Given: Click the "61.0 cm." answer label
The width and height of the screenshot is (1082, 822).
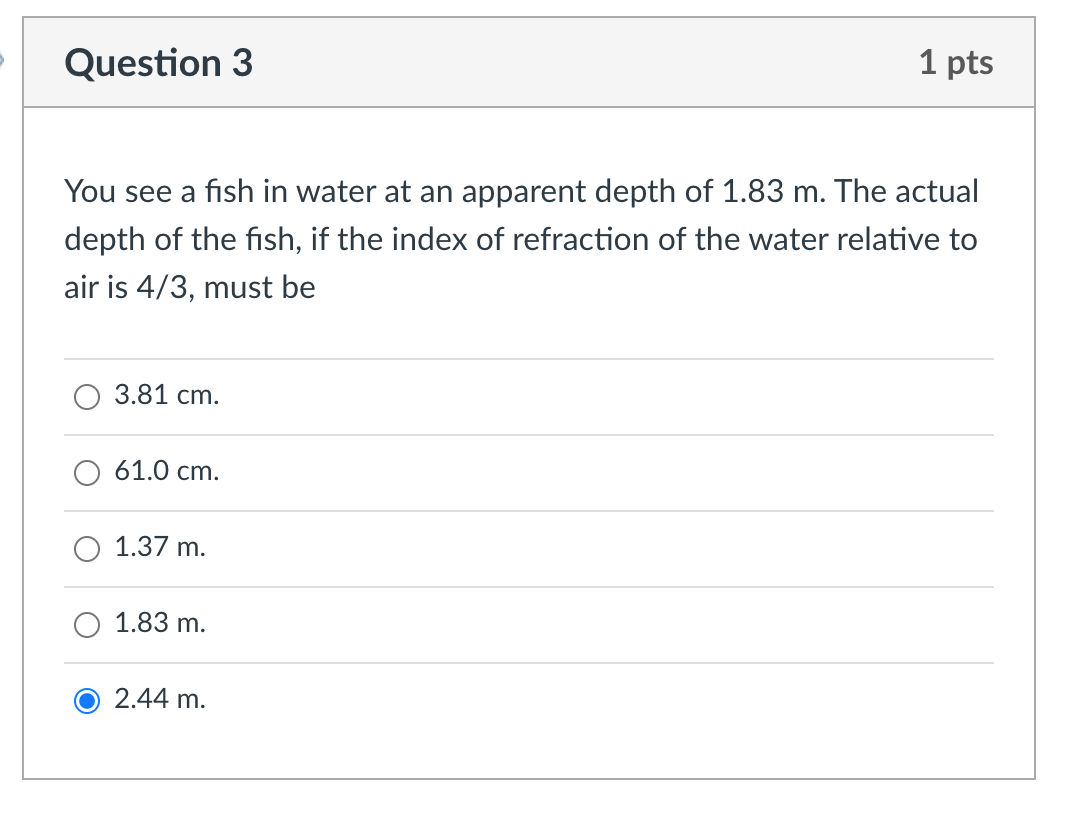Looking at the screenshot, I should 166,472.
